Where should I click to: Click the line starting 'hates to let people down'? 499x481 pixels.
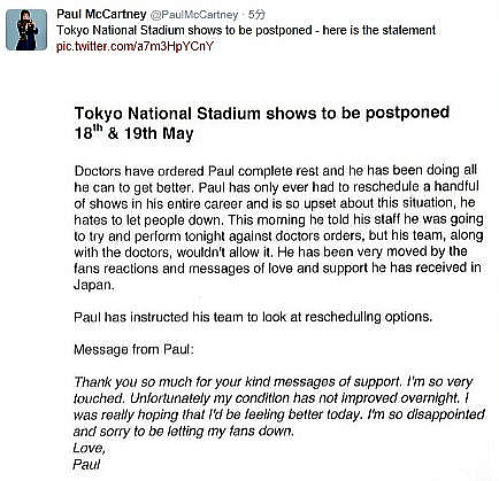[279, 220]
